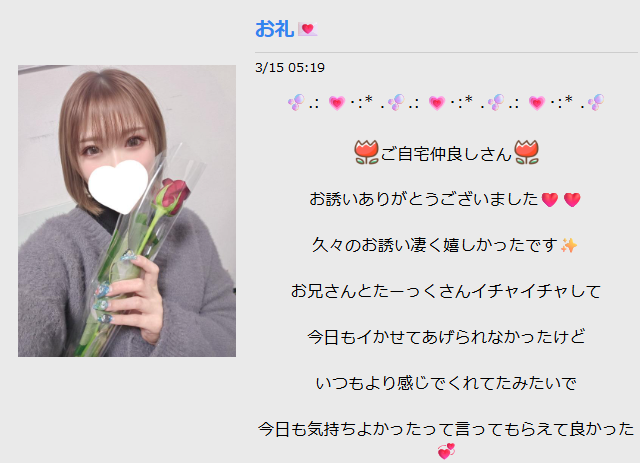Click the ご自宅仲良しさん heading text
Screen dimensions: 640x463
tap(446, 154)
